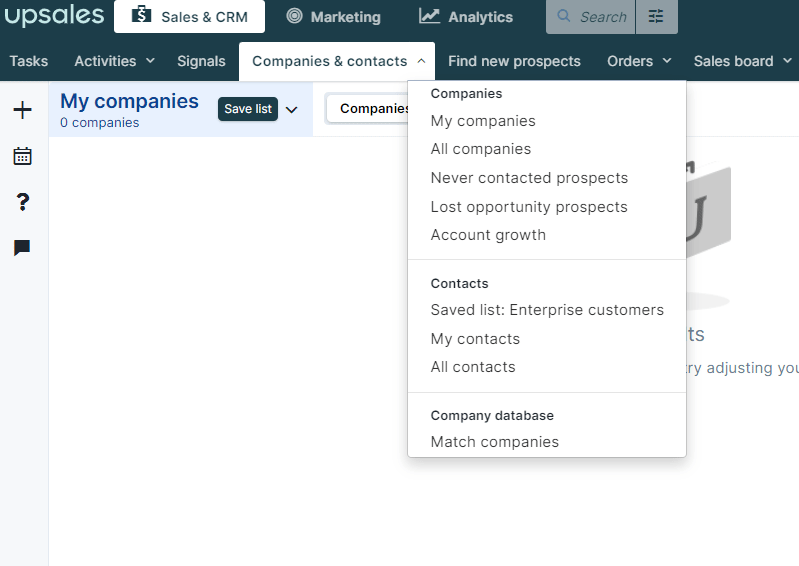Viewport: 799px width, 566px height.
Task: Open Saved list: Enterprise customers
Action: pyautogui.click(x=547, y=310)
